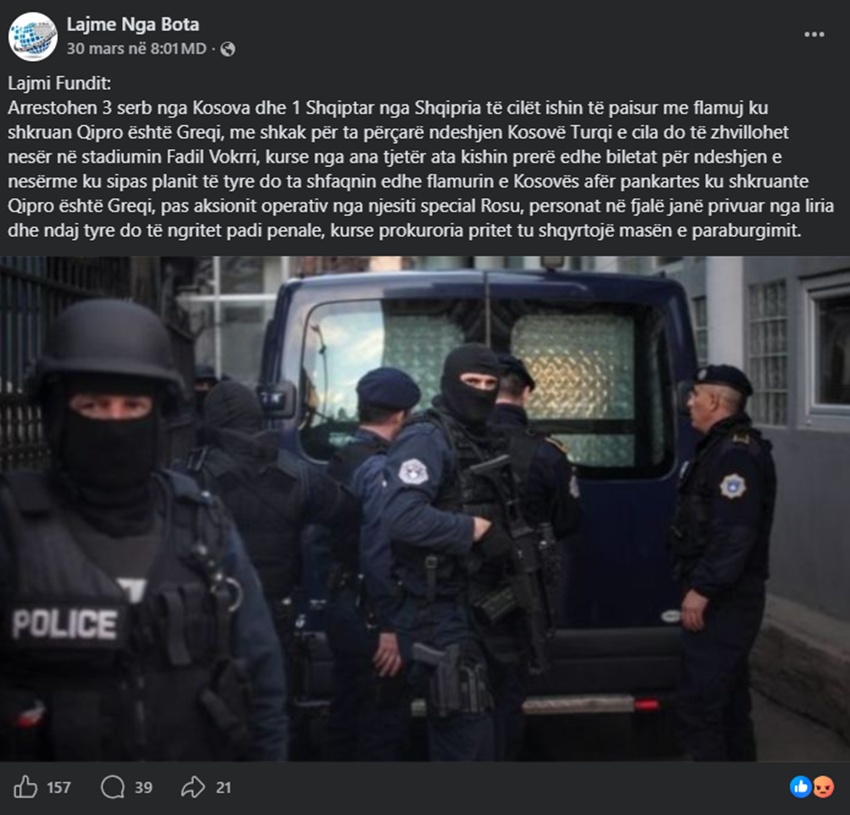This screenshot has width=850, height=815.
Task: Click the POLICE patch on the officer's vest
Action: pyautogui.click(x=65, y=624)
